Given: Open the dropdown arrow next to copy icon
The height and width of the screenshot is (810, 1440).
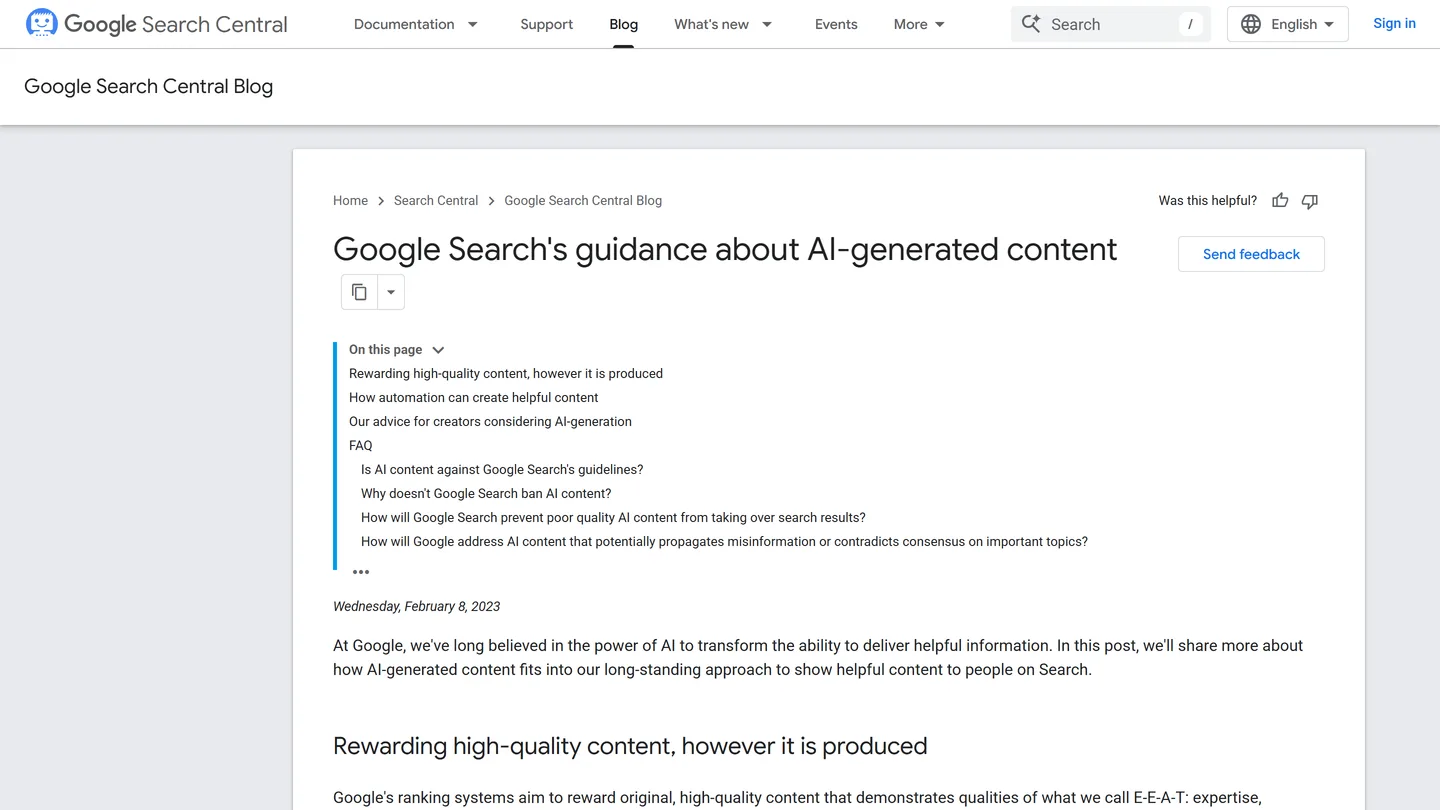Looking at the screenshot, I should 391,292.
